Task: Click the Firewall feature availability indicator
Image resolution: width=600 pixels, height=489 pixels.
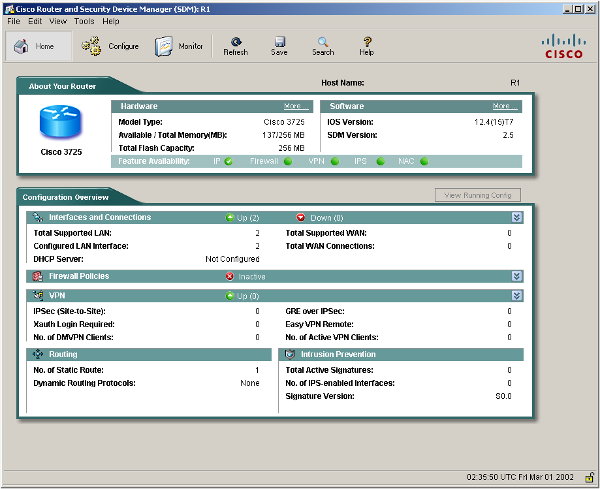Action: coord(288,161)
